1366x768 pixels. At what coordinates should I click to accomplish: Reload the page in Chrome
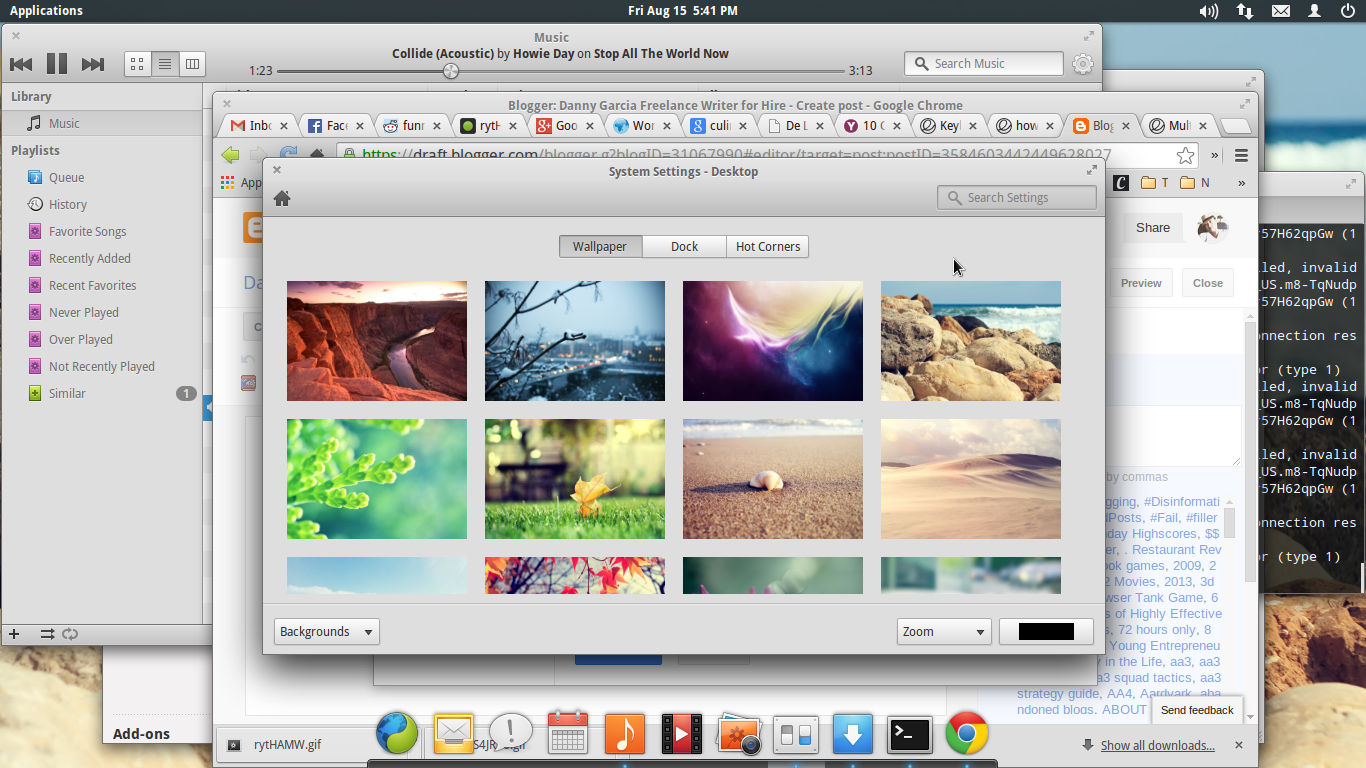[x=288, y=155]
